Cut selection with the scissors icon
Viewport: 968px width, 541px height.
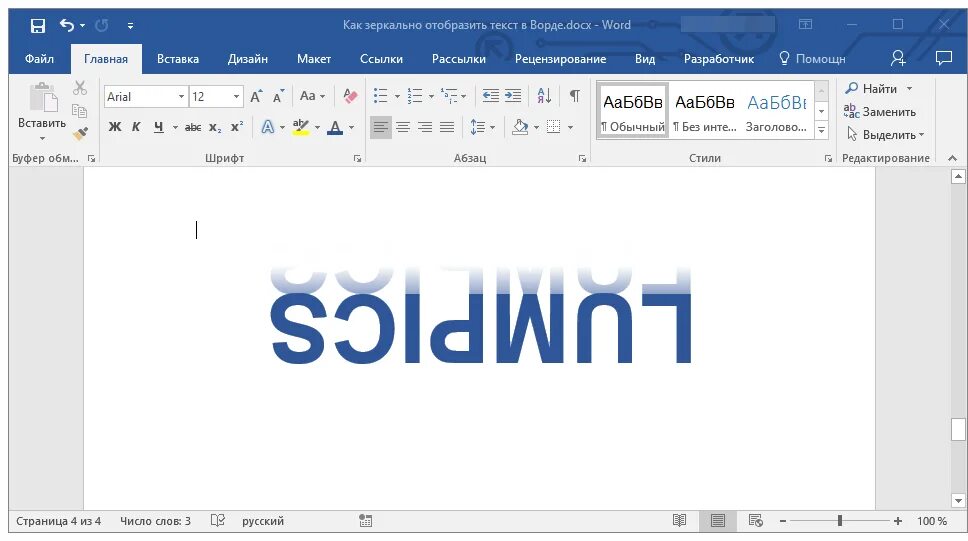pyautogui.click(x=80, y=88)
